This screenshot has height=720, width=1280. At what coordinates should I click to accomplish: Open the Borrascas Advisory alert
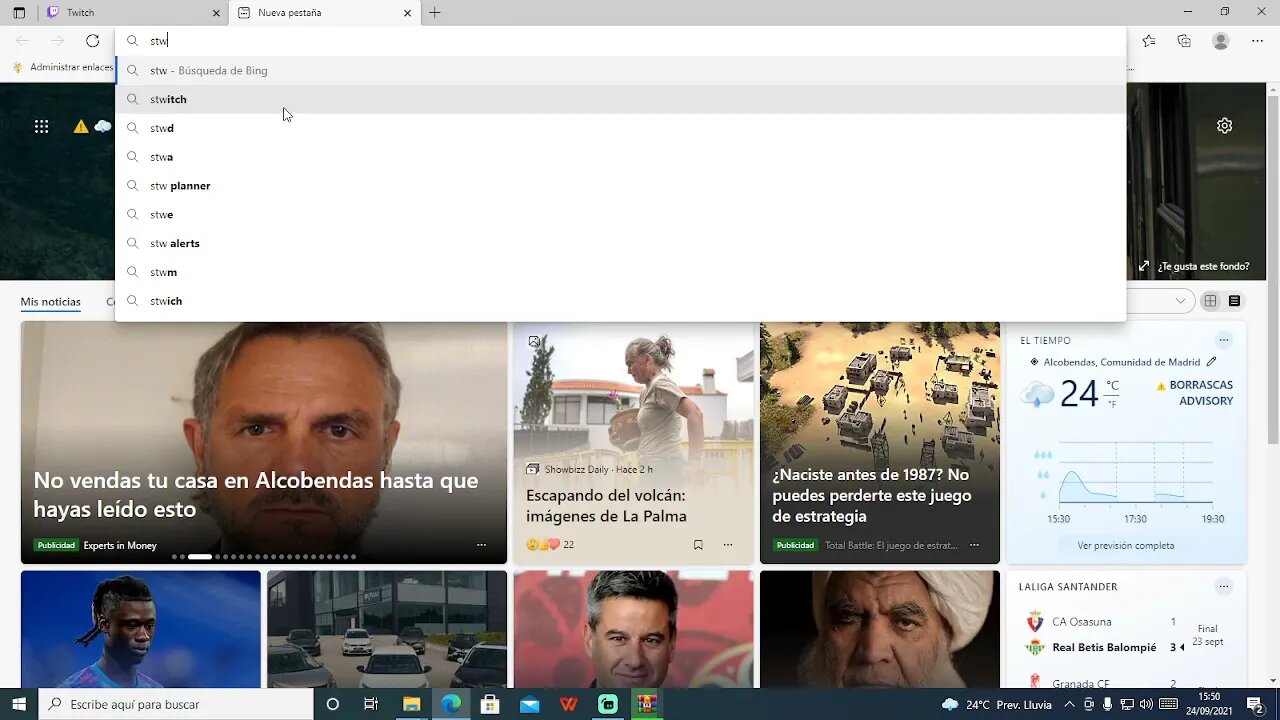click(1195, 393)
